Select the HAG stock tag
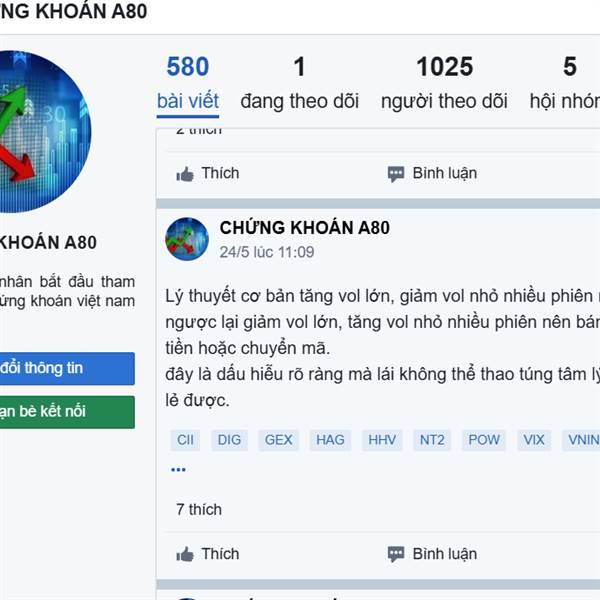The image size is (600, 600). point(330,440)
